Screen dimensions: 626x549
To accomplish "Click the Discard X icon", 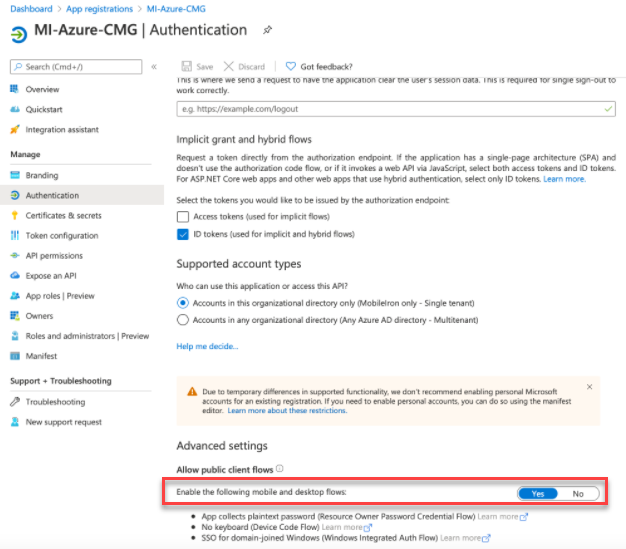I will coord(228,66).
